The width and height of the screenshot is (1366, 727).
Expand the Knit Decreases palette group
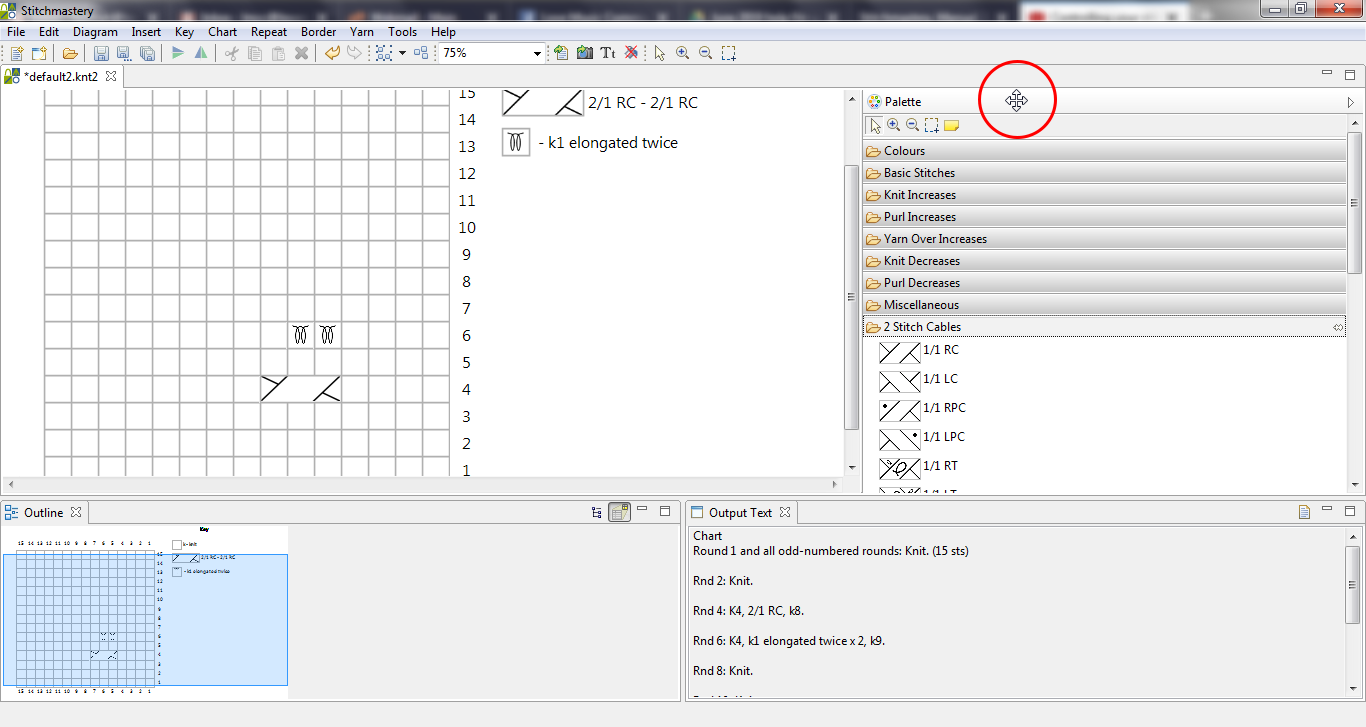point(921,261)
